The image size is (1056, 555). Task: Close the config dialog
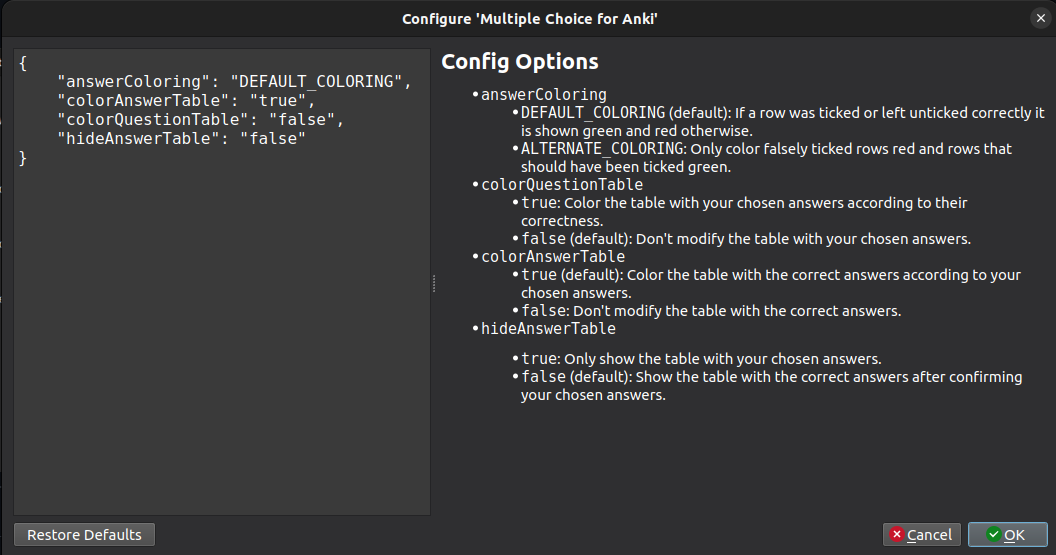click(x=1041, y=18)
